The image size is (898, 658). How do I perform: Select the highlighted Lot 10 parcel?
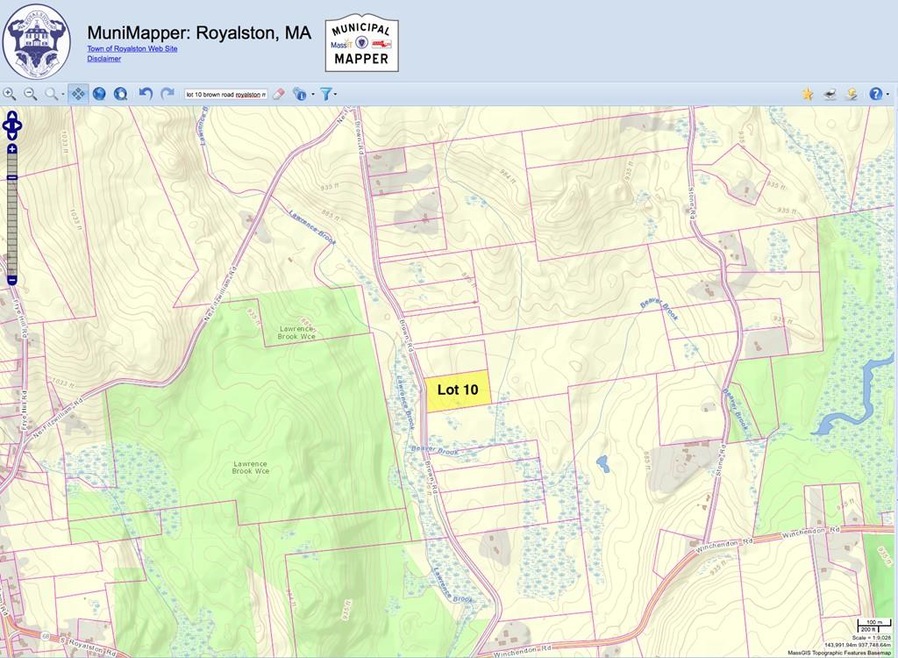click(x=459, y=390)
